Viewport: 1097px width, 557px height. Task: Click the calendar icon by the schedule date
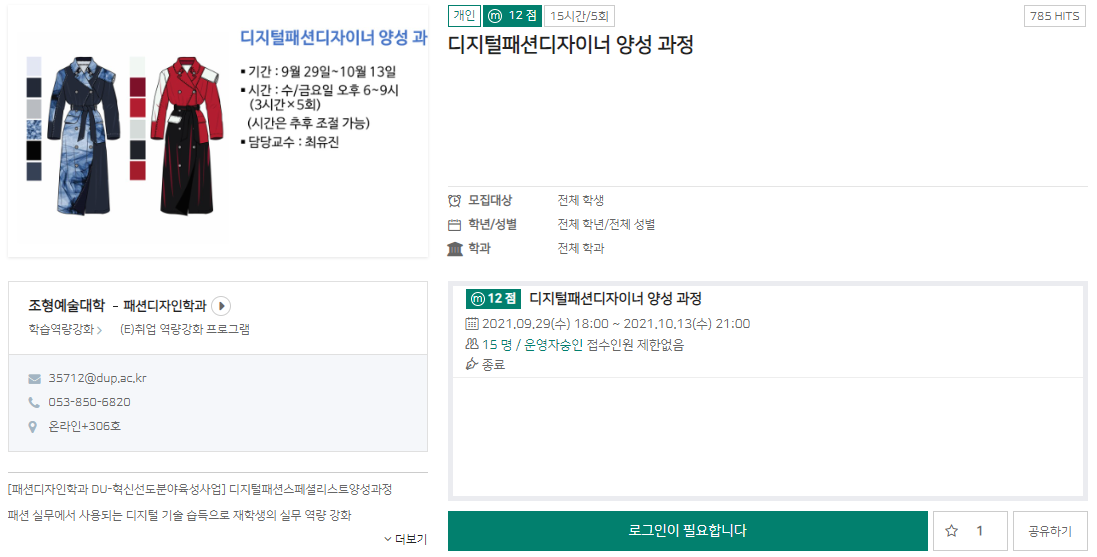(x=472, y=324)
